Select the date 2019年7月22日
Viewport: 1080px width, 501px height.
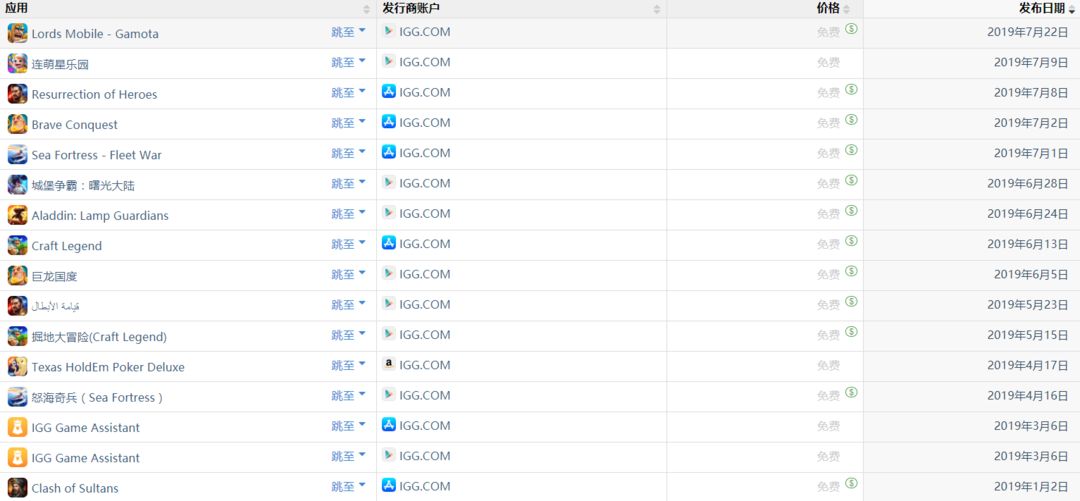[1027, 32]
